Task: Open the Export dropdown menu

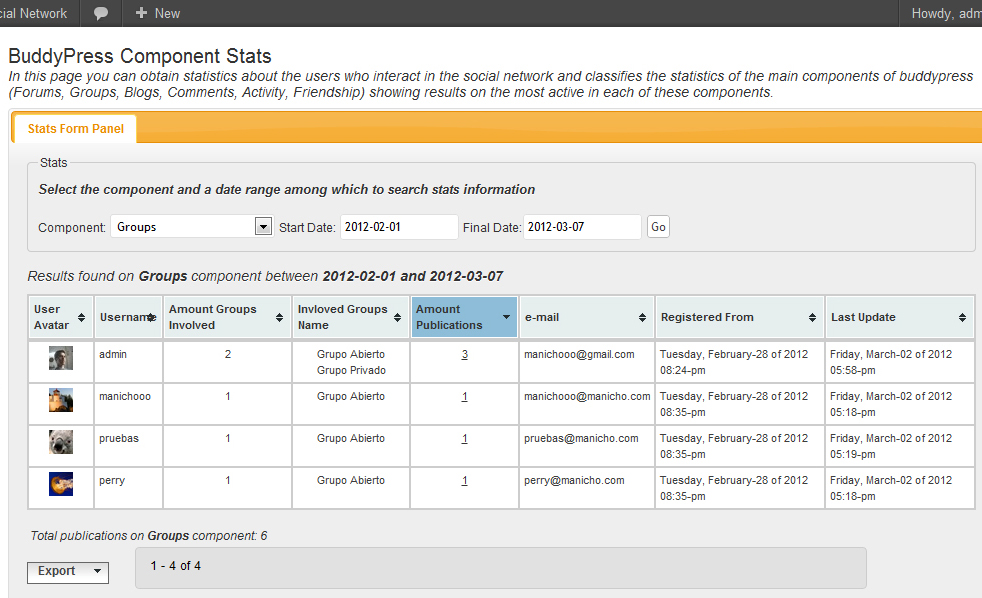Action: pos(68,572)
